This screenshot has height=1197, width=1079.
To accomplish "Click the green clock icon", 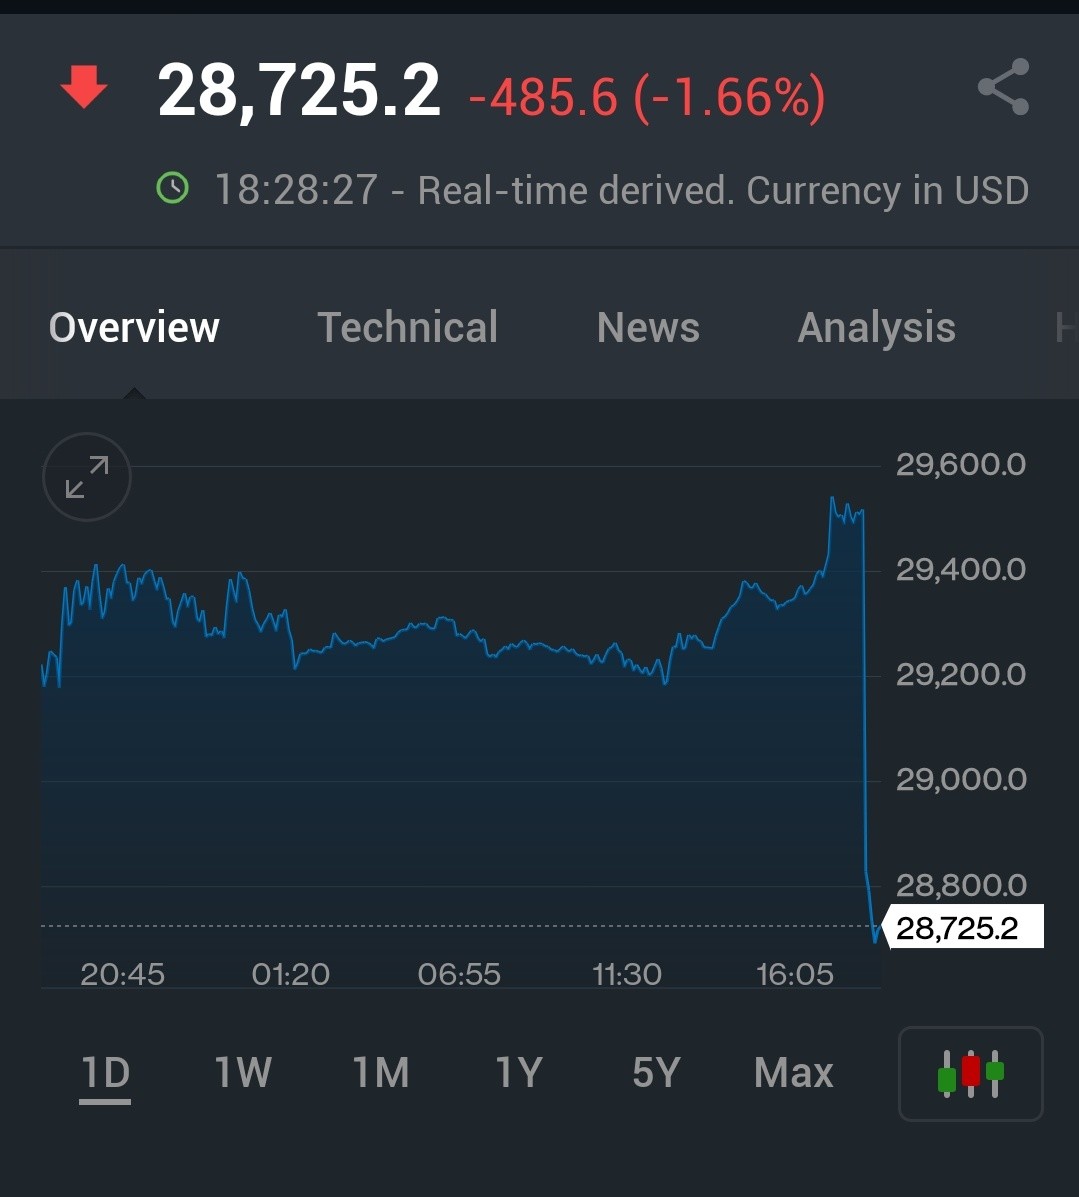I will click(x=173, y=188).
